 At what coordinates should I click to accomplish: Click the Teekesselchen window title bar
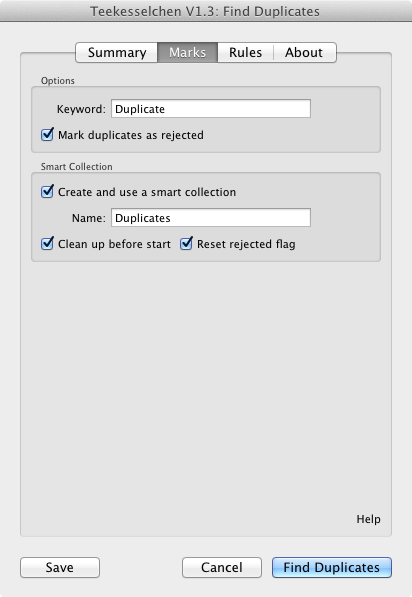point(206,11)
